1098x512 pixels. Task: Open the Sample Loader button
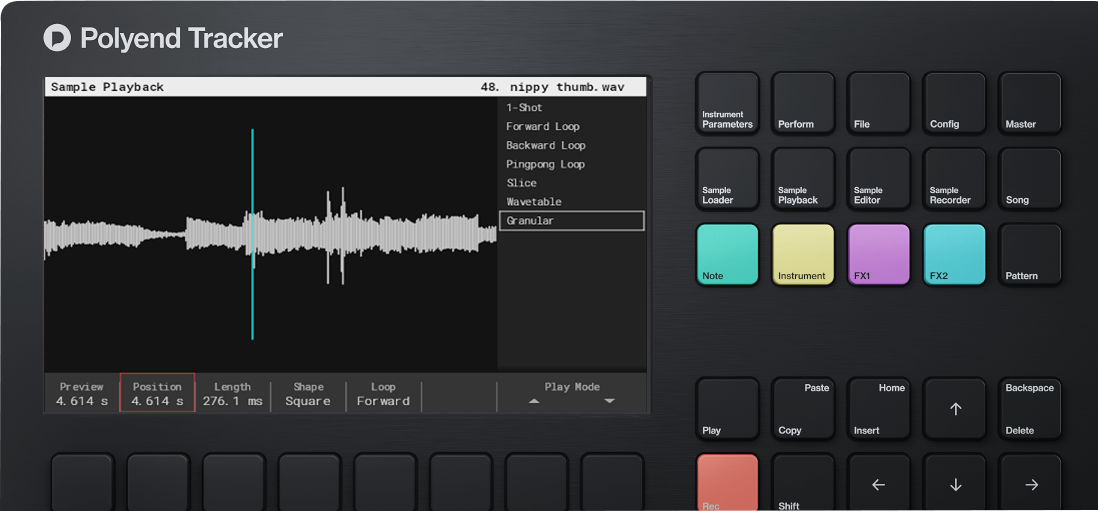click(728, 179)
